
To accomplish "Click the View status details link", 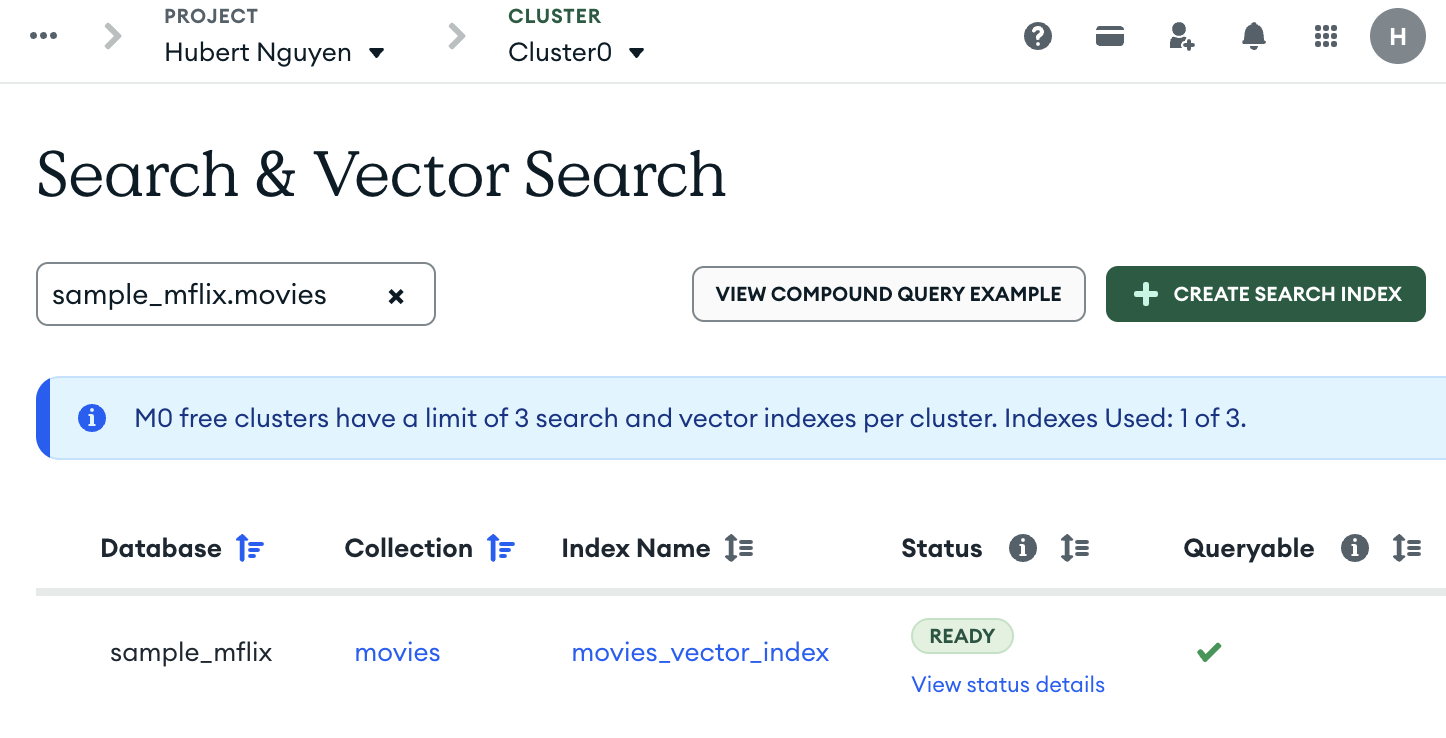I will [x=1008, y=685].
